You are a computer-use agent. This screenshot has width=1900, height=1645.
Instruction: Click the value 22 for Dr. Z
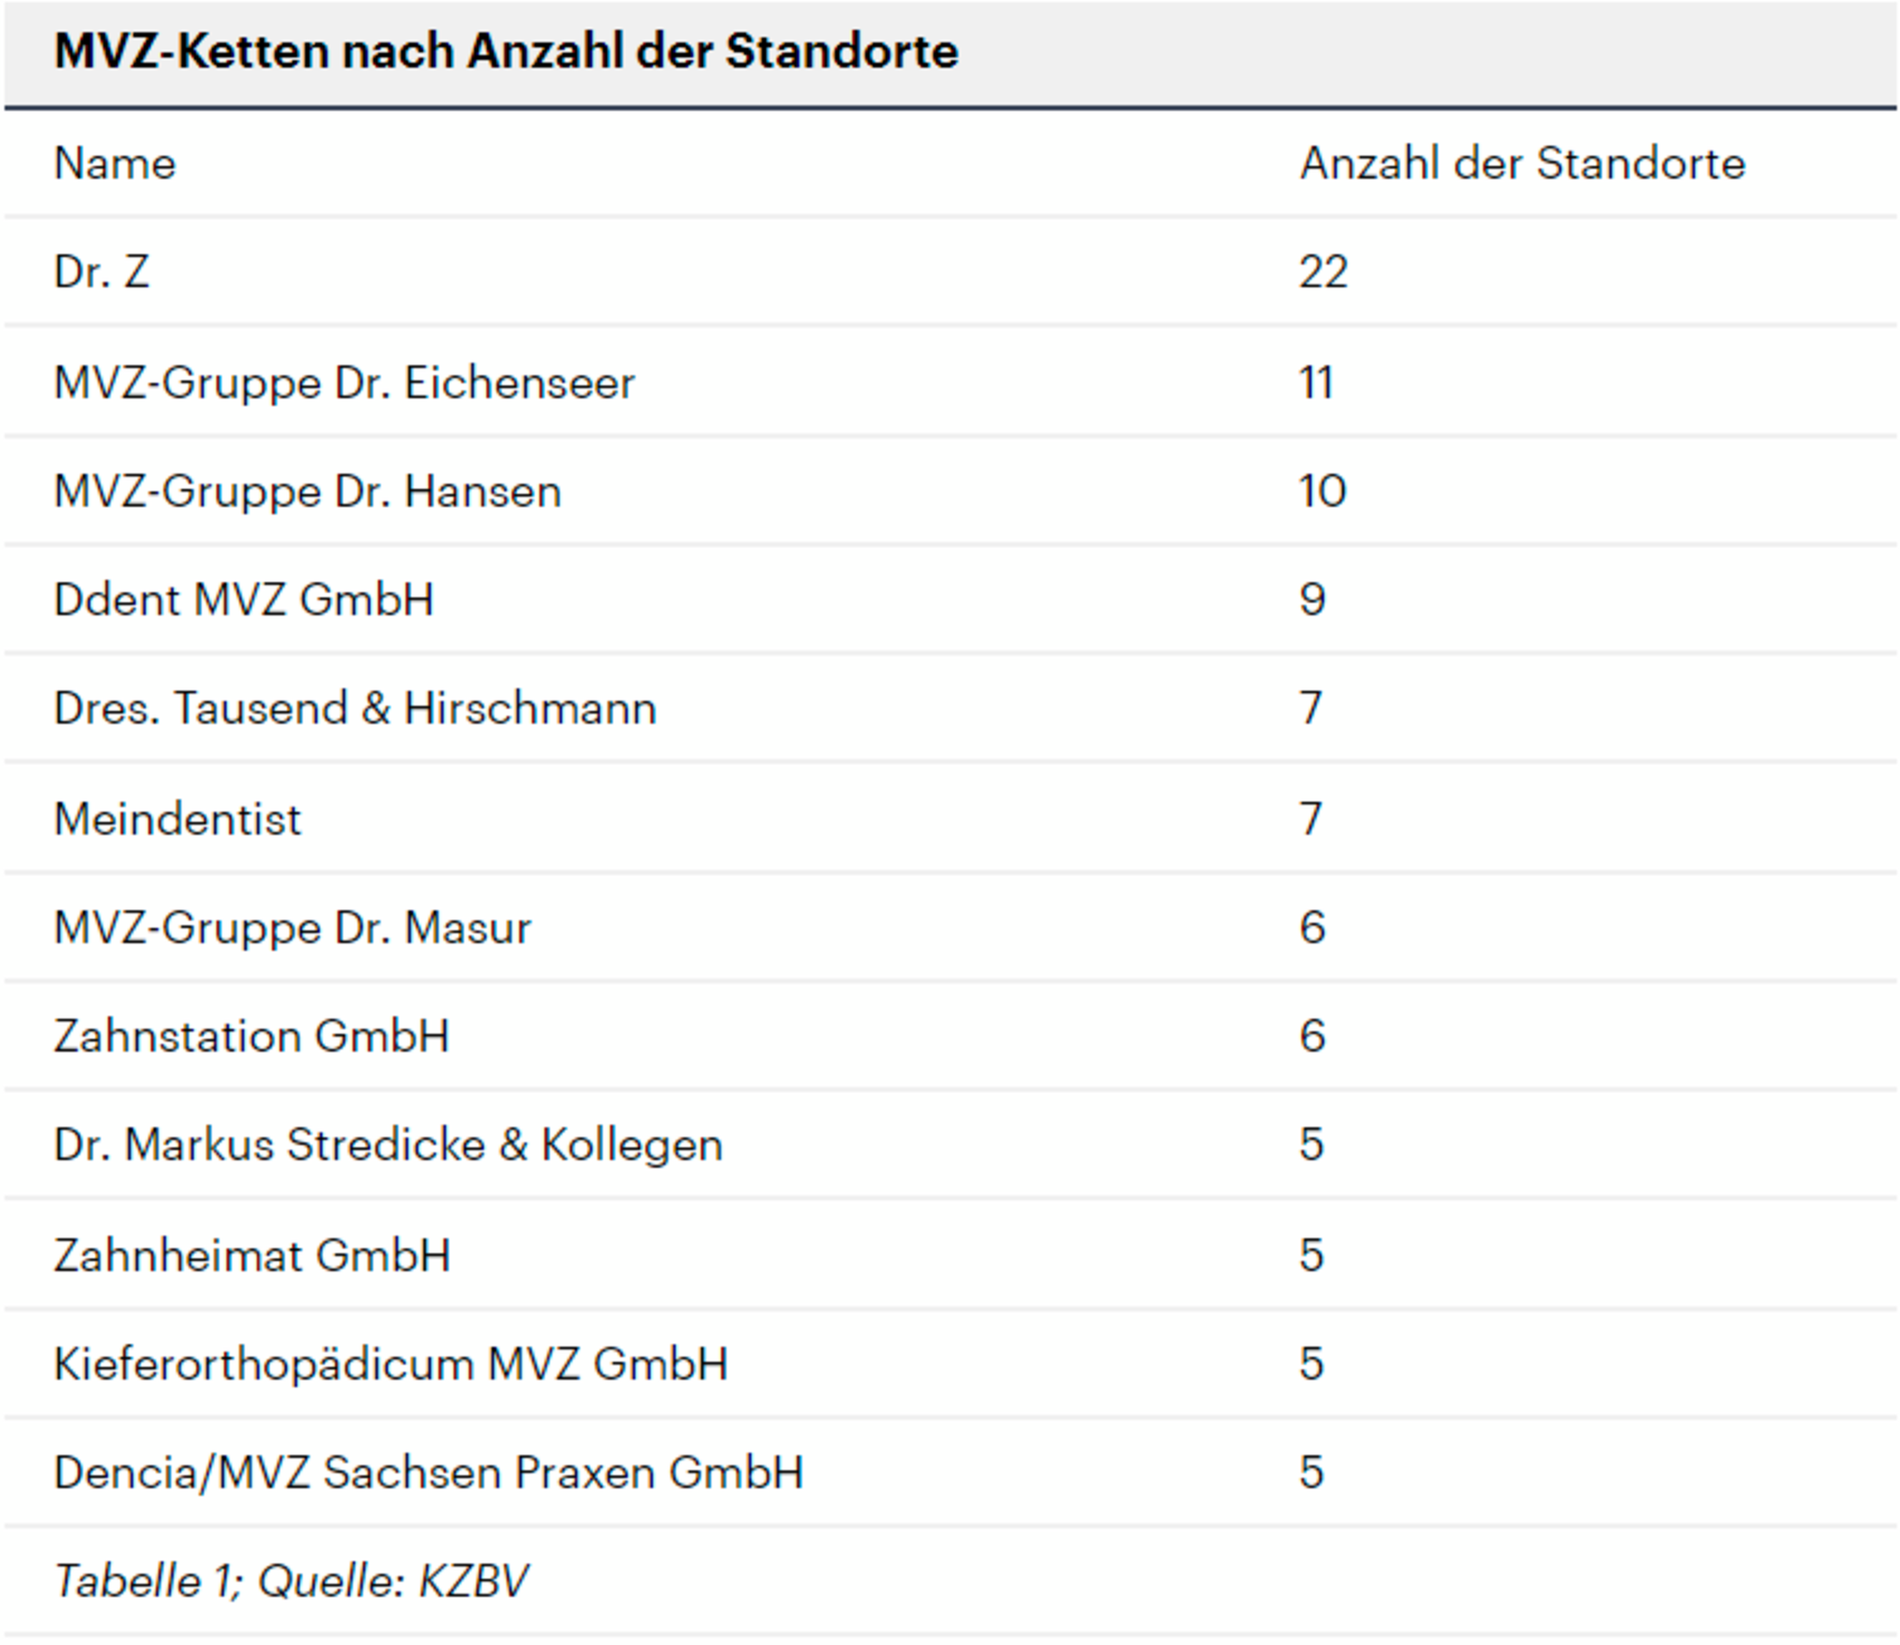pos(1323,272)
